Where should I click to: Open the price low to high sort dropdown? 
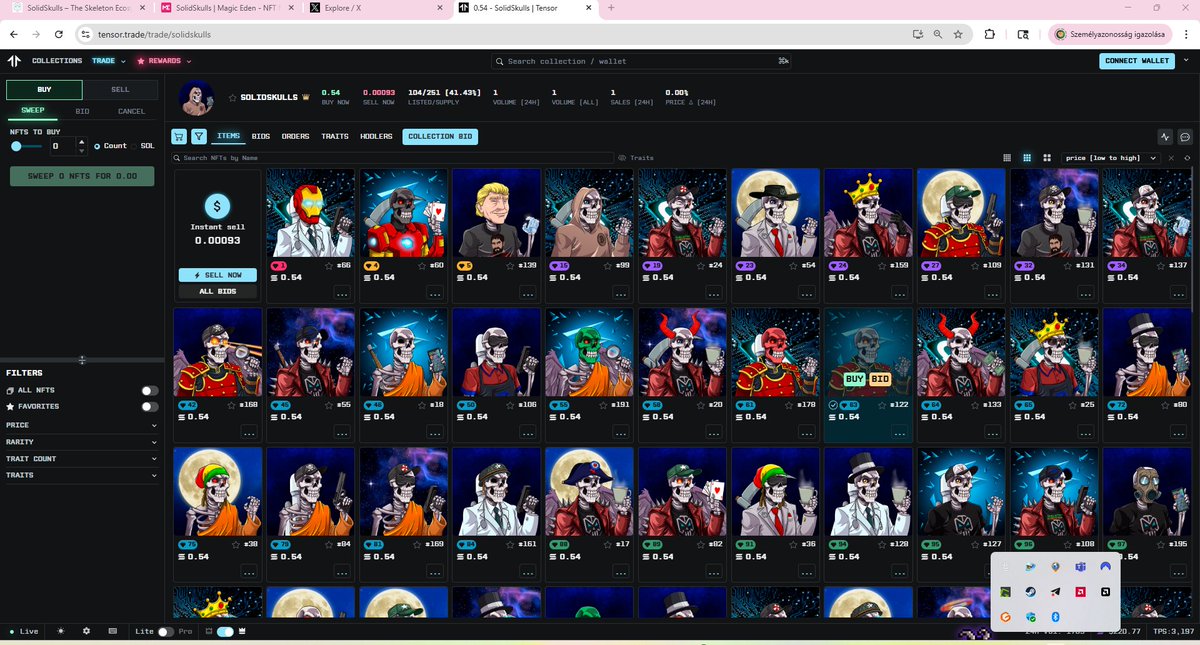(1109, 158)
